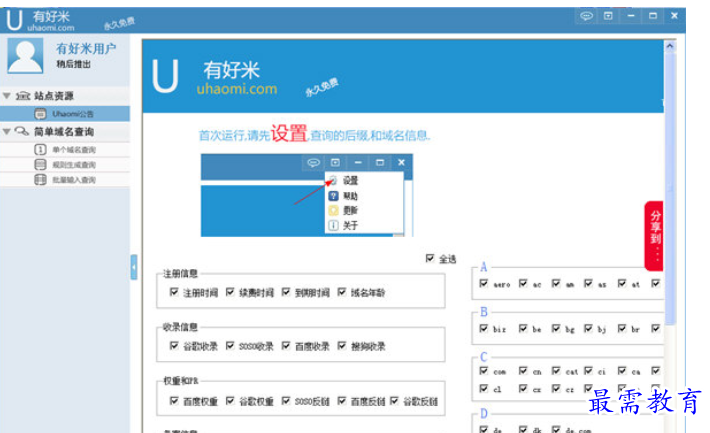Uncheck the as suffix checkbox

pyautogui.click(x=588, y=284)
